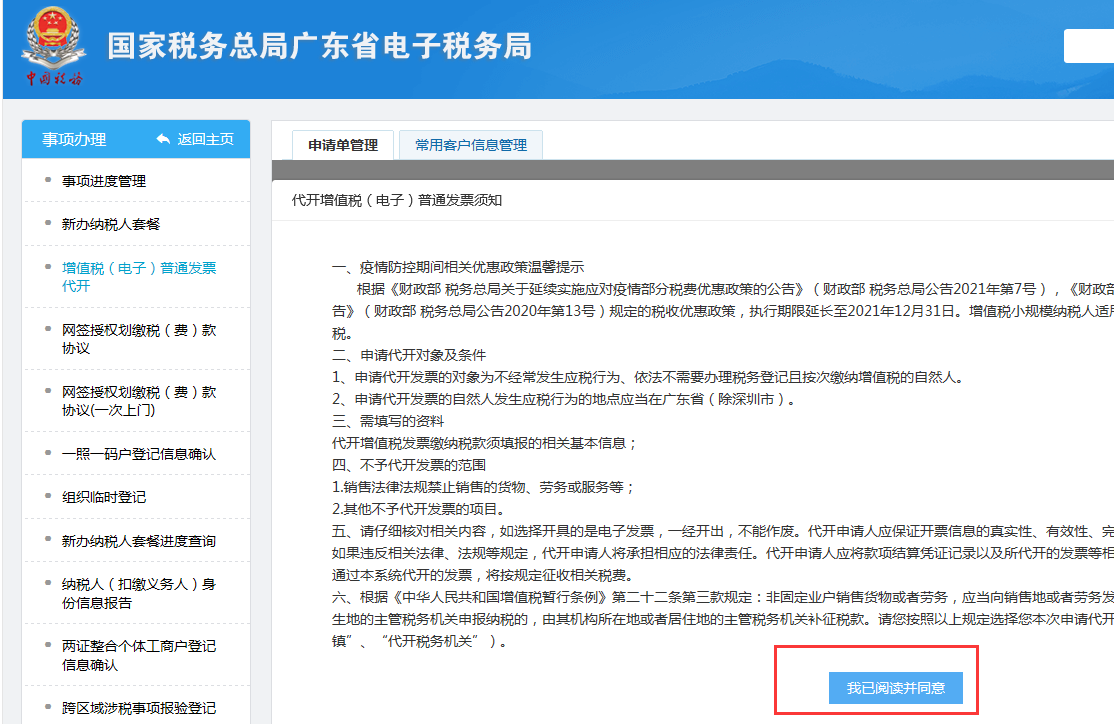
Task: Open the 常用客户信息管理 tab
Action: (x=470, y=145)
